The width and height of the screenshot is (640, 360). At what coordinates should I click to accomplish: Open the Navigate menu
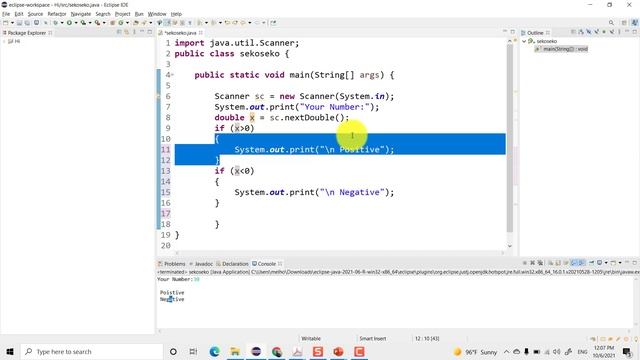point(81,14)
